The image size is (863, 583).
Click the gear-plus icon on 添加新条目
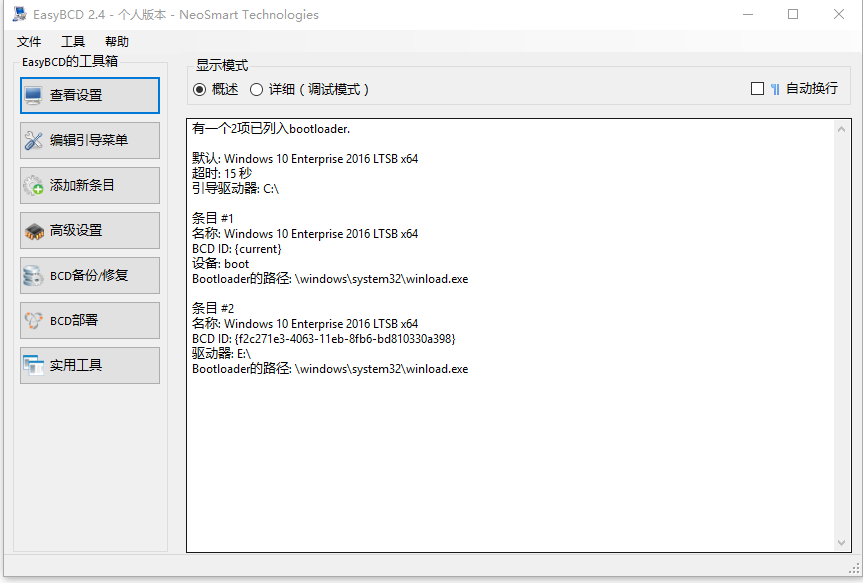[33, 186]
